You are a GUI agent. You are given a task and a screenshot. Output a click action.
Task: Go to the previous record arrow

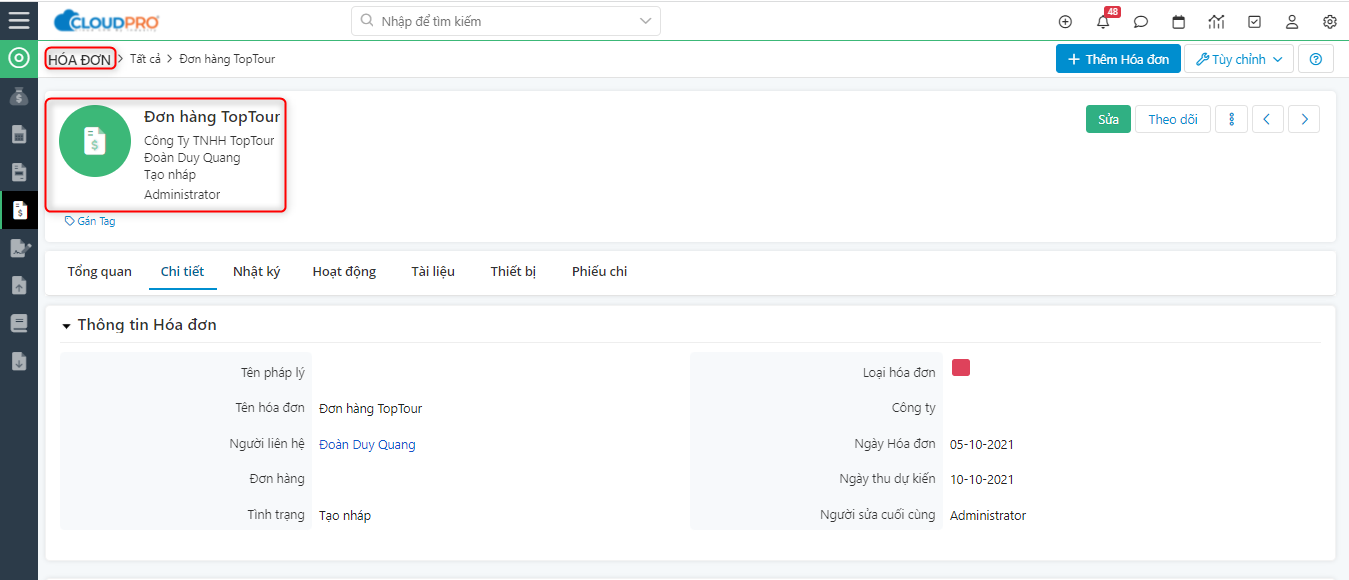point(1267,119)
